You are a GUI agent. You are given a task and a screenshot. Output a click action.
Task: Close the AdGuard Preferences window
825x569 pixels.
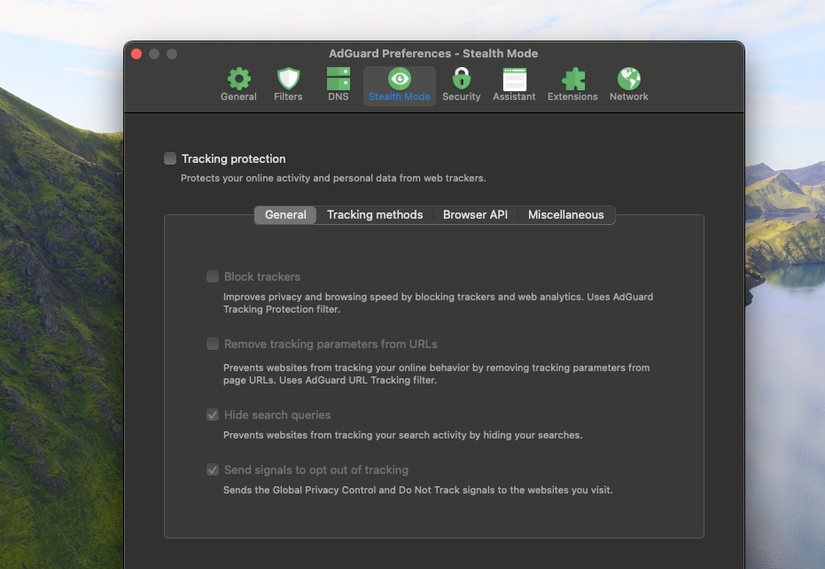coord(137,54)
